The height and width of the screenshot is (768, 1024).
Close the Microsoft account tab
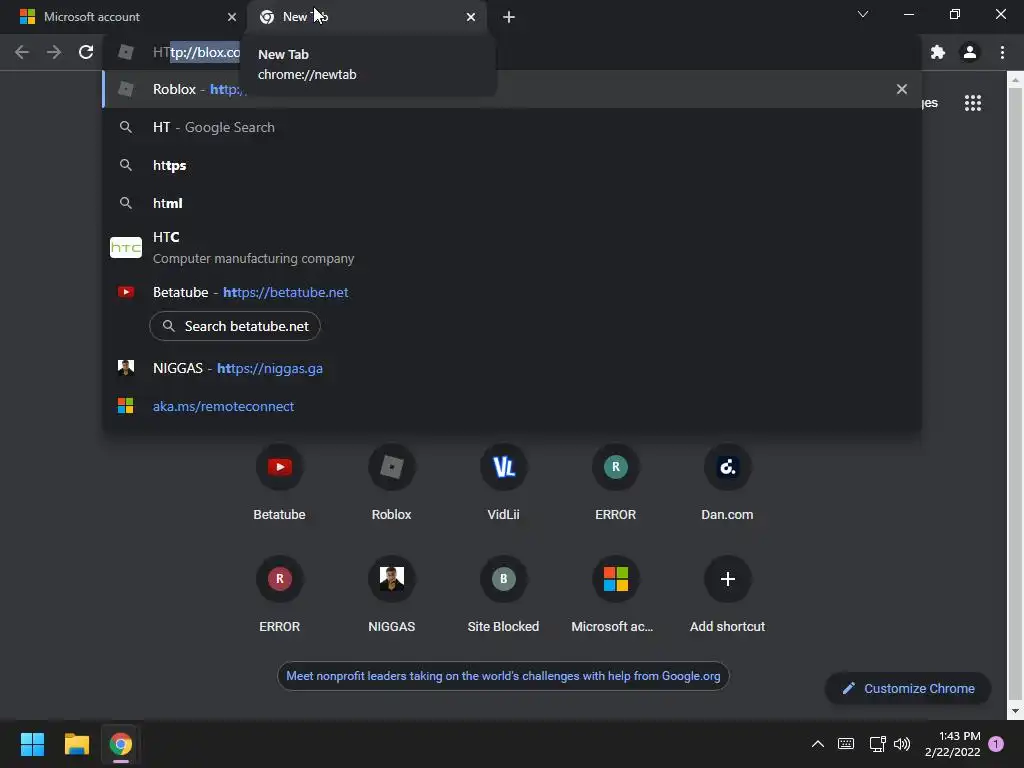click(x=232, y=17)
